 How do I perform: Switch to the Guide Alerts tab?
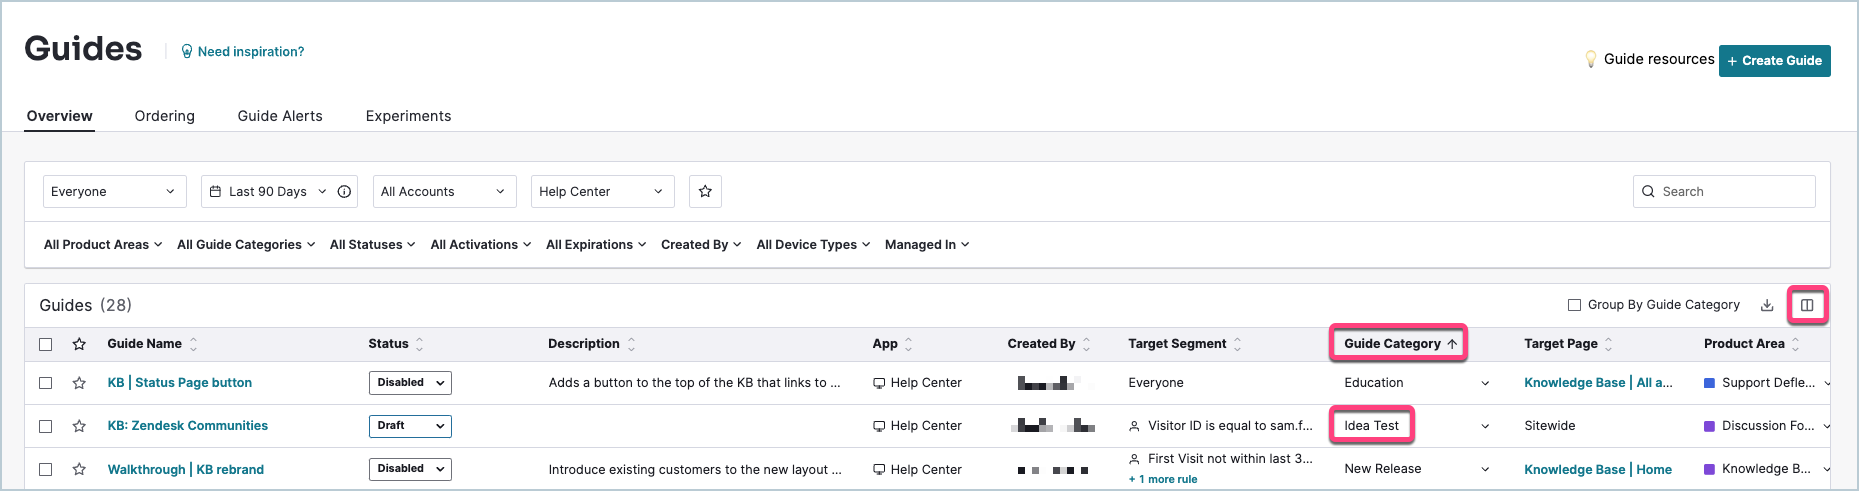pyautogui.click(x=280, y=116)
